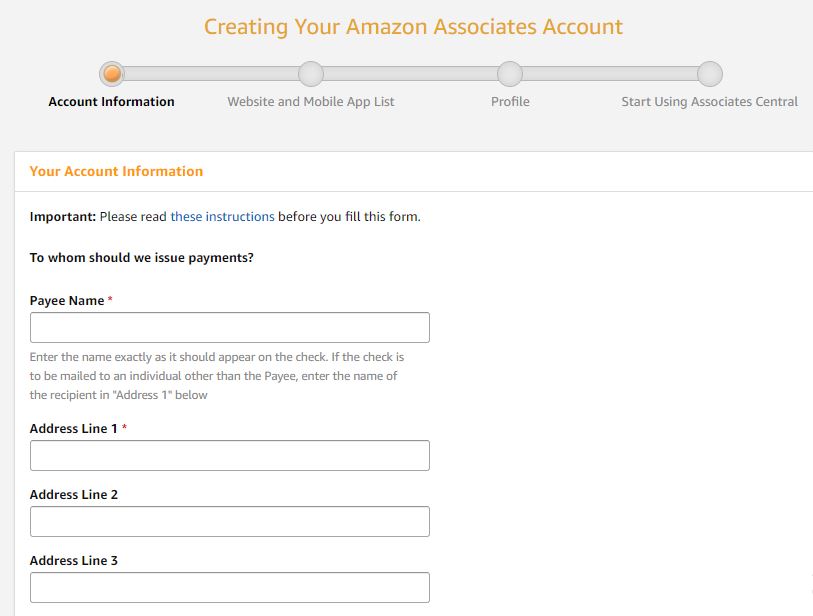Open the Account Information step label

pos(111,102)
